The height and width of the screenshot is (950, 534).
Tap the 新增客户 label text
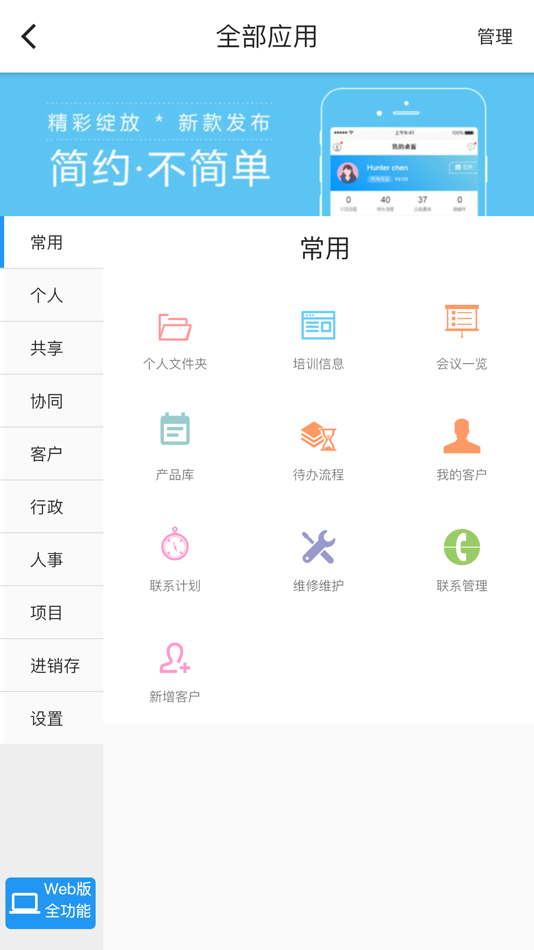click(x=175, y=697)
